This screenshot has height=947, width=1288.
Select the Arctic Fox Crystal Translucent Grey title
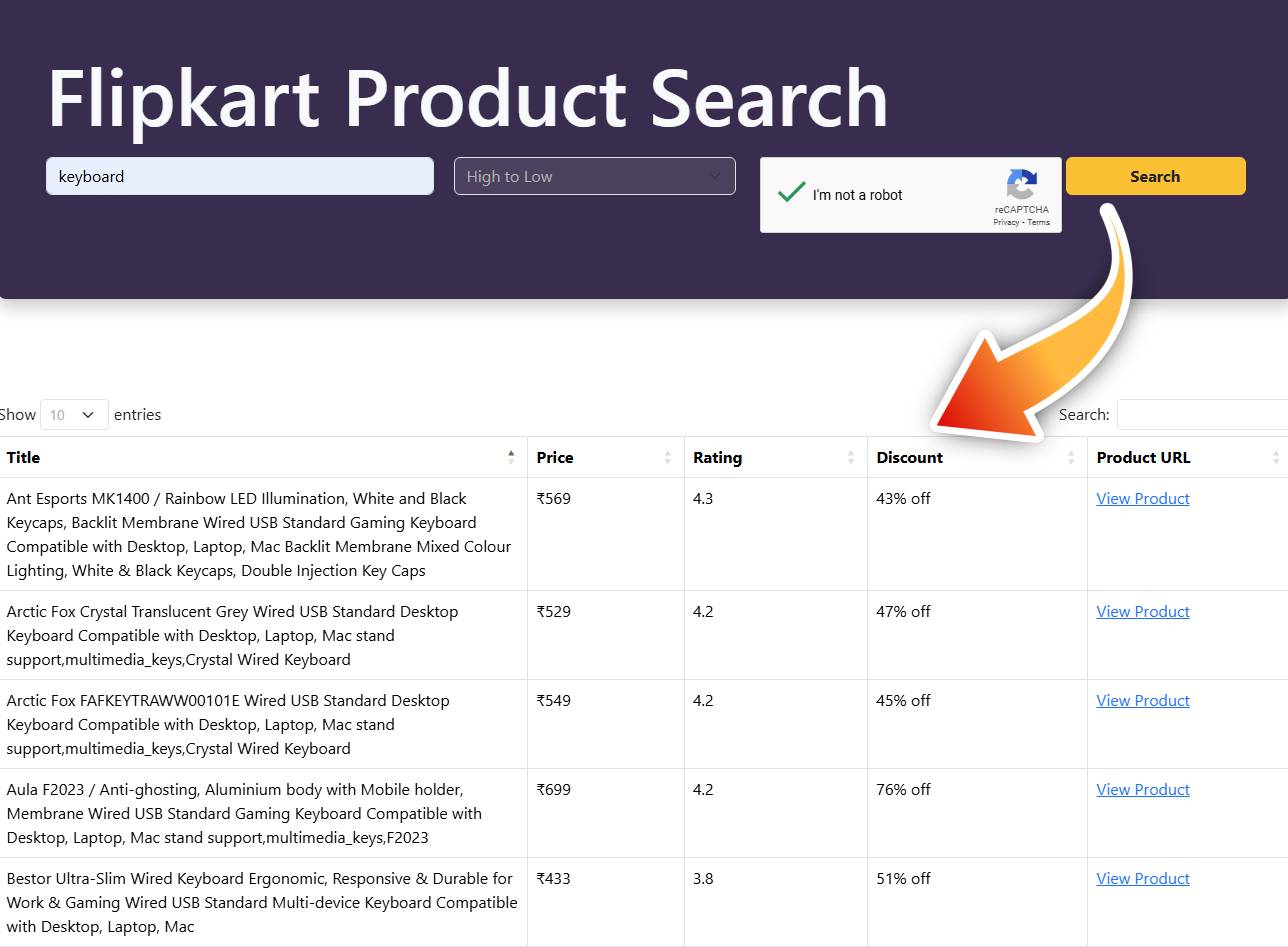pyautogui.click(x=232, y=635)
